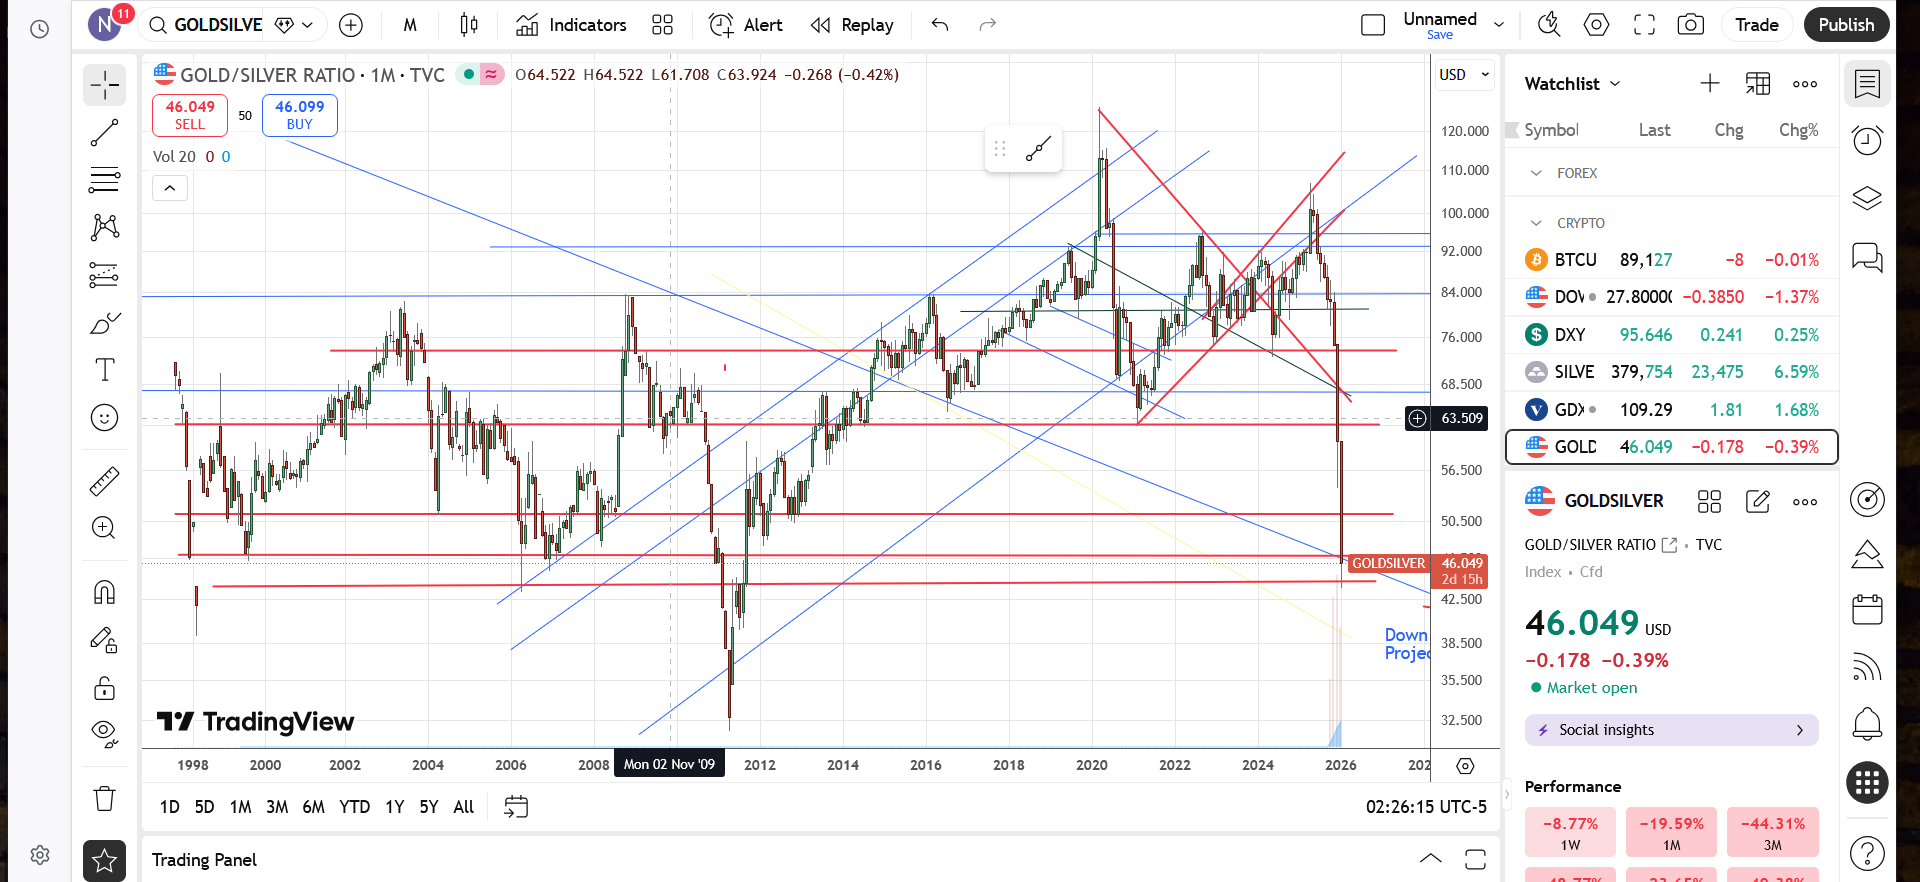Open forecasting and measurement tools
The image size is (1920, 882).
(x=104, y=274)
